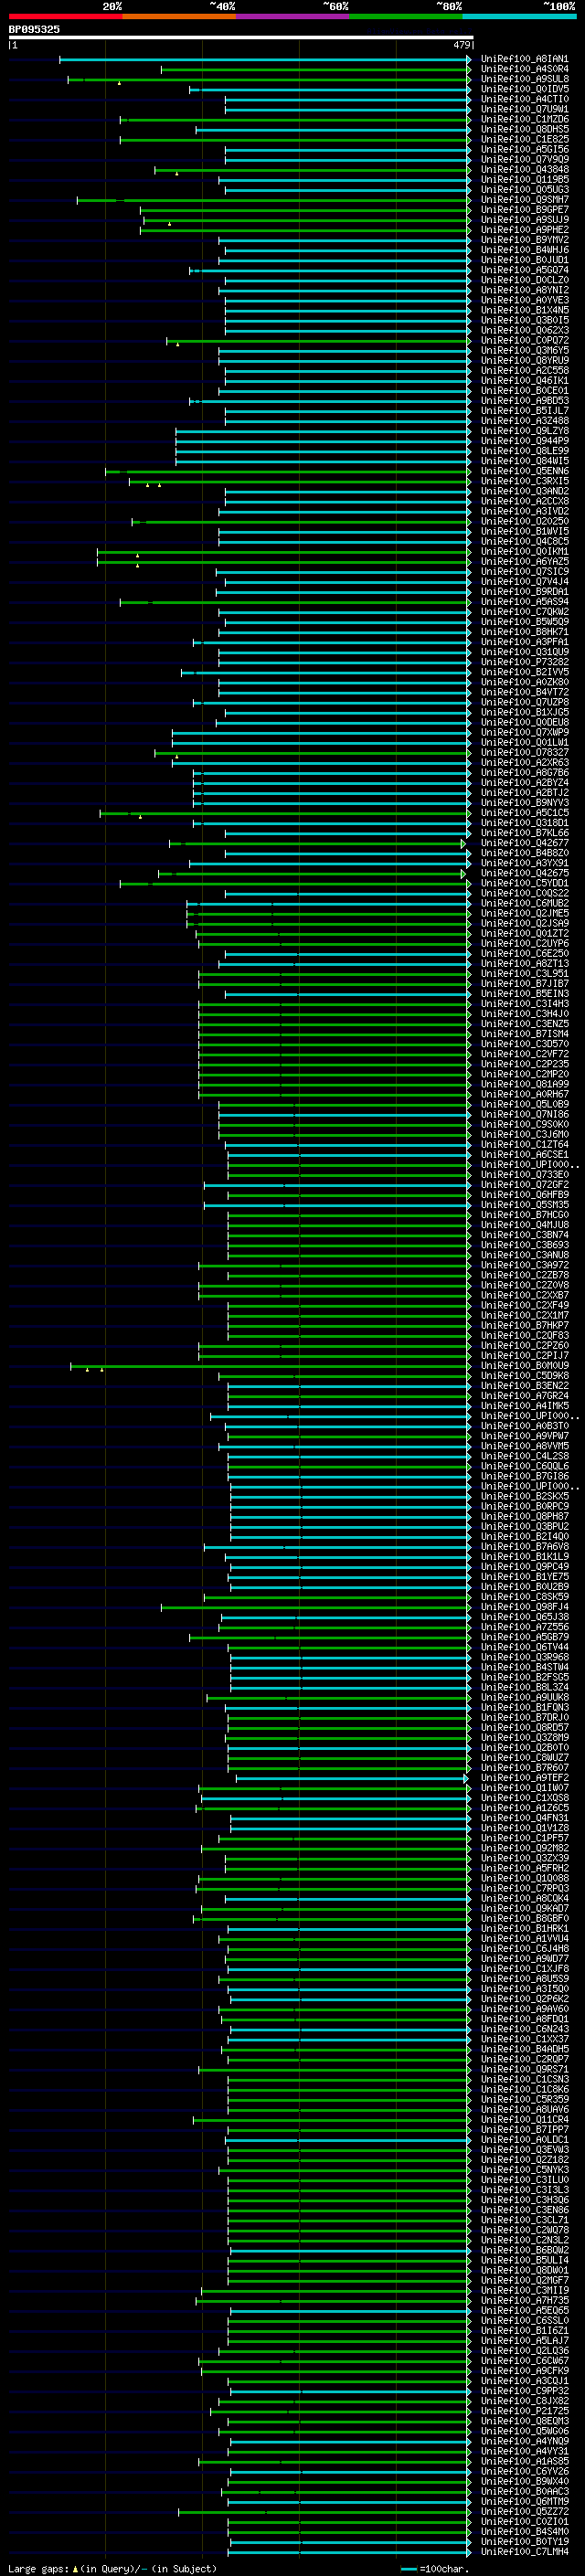Select the UniRef100_C3A972 hit label
The height and width of the screenshot is (2576, 585).
click(524, 1265)
